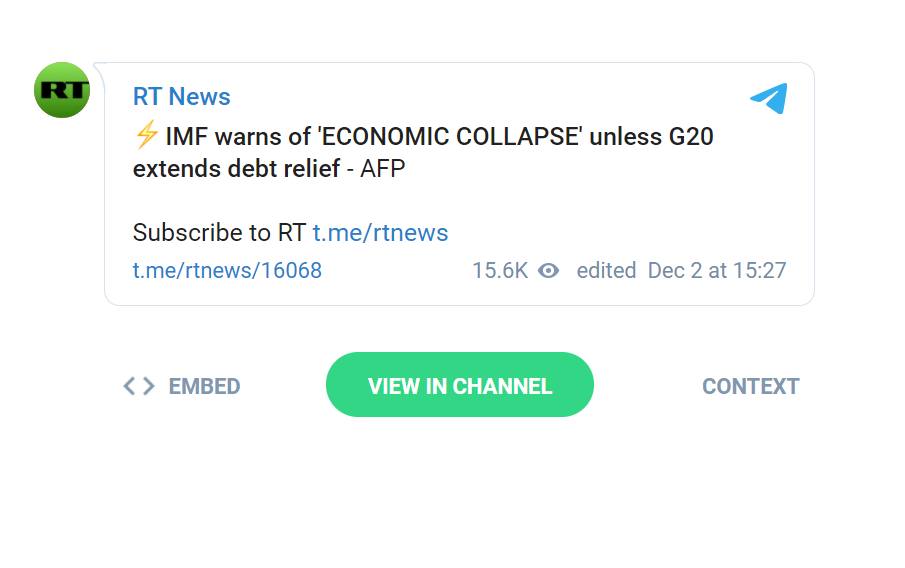This screenshot has width=905, height=568.
Task: Click the "extends debt relief" text
Action: tap(236, 168)
